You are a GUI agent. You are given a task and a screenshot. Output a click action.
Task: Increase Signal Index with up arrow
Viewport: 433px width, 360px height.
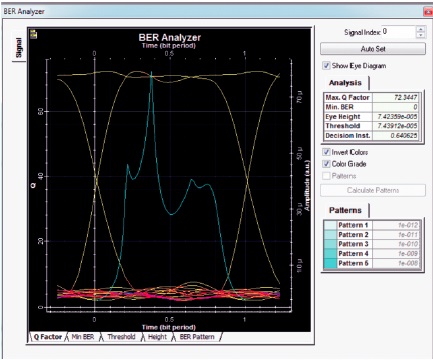421,29
